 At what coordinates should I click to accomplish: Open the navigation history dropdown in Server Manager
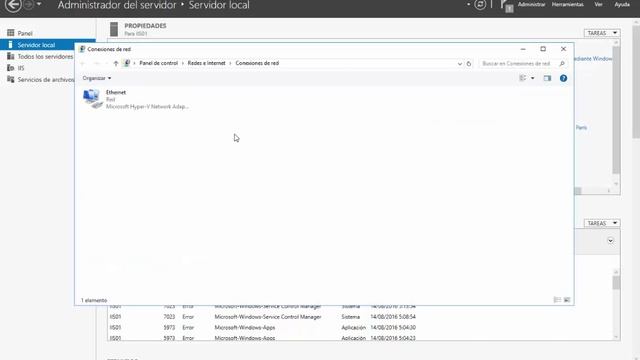click(39, 4)
